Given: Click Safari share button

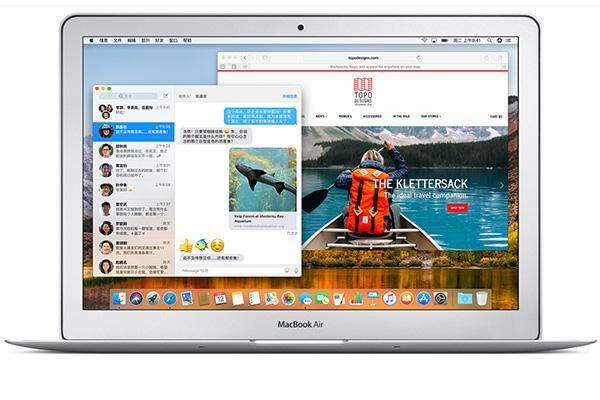Looking at the screenshot, I should [486, 58].
